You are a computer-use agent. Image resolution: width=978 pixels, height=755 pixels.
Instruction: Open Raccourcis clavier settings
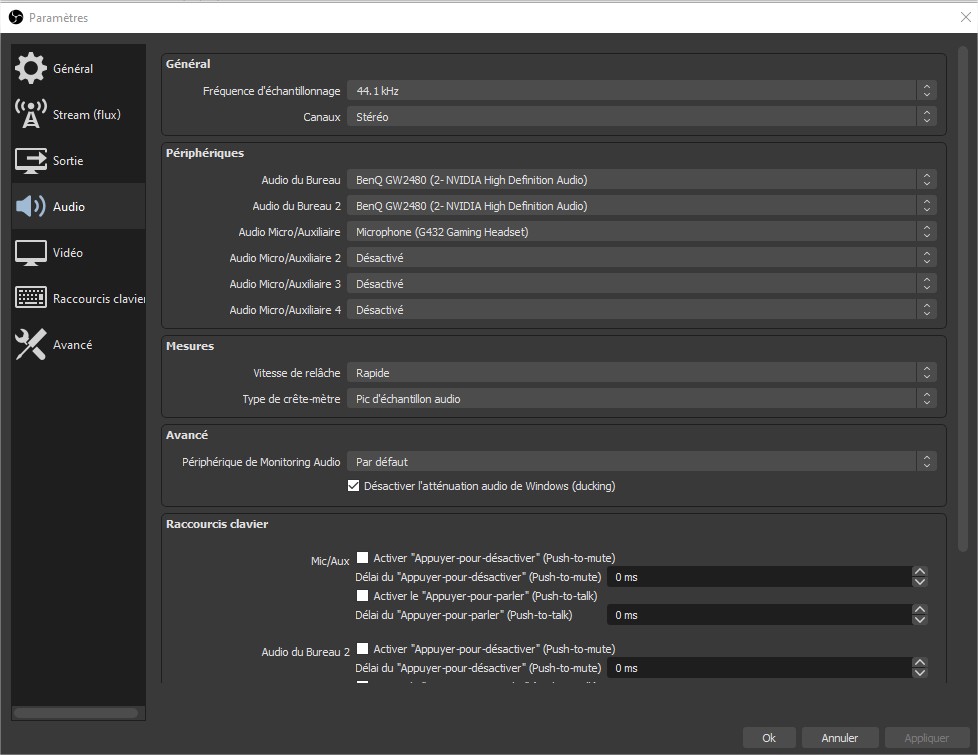[79, 298]
